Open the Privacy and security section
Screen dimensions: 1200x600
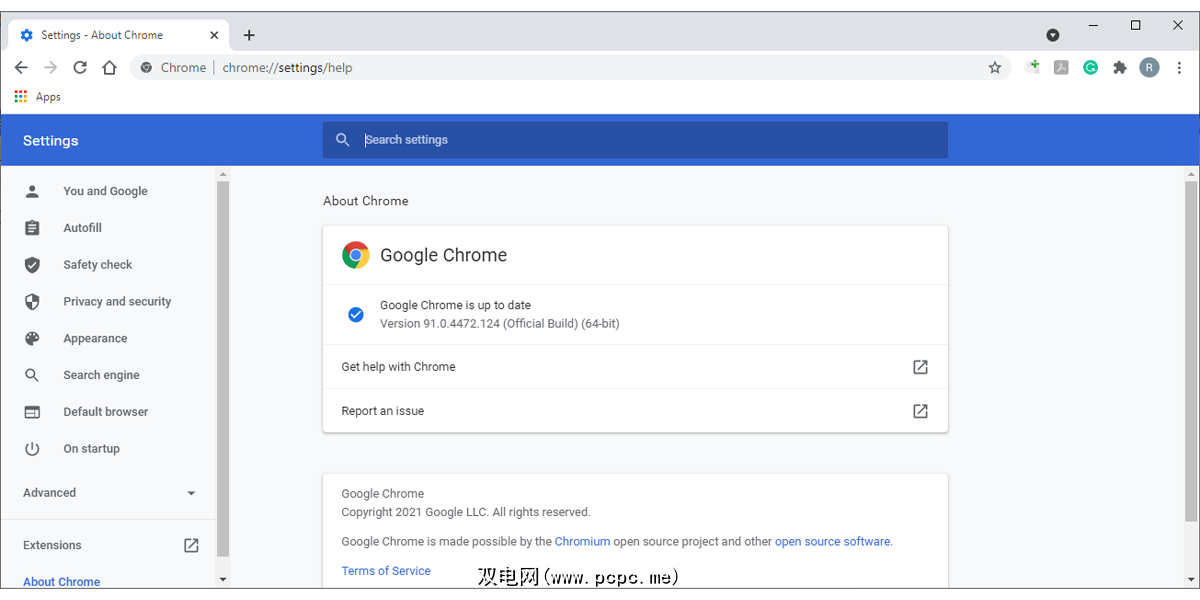point(117,302)
